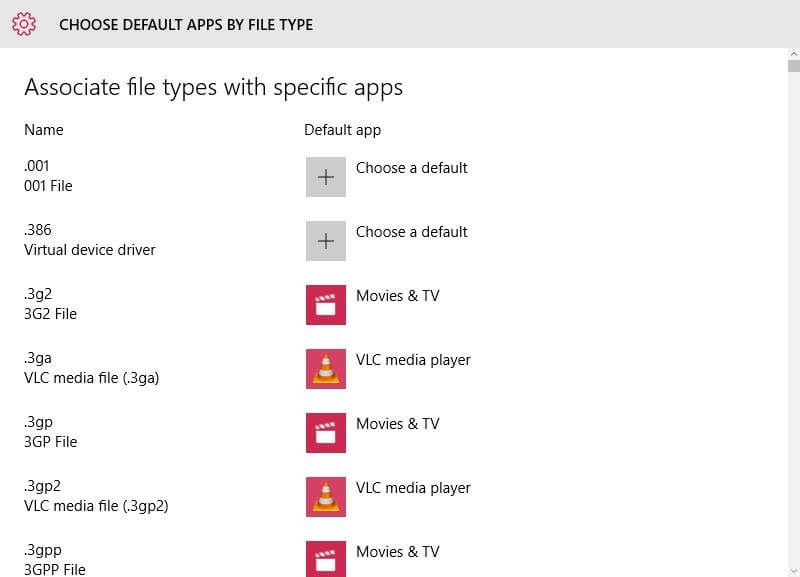Select the '3GP File' description
The height and width of the screenshot is (577, 800).
(51, 442)
